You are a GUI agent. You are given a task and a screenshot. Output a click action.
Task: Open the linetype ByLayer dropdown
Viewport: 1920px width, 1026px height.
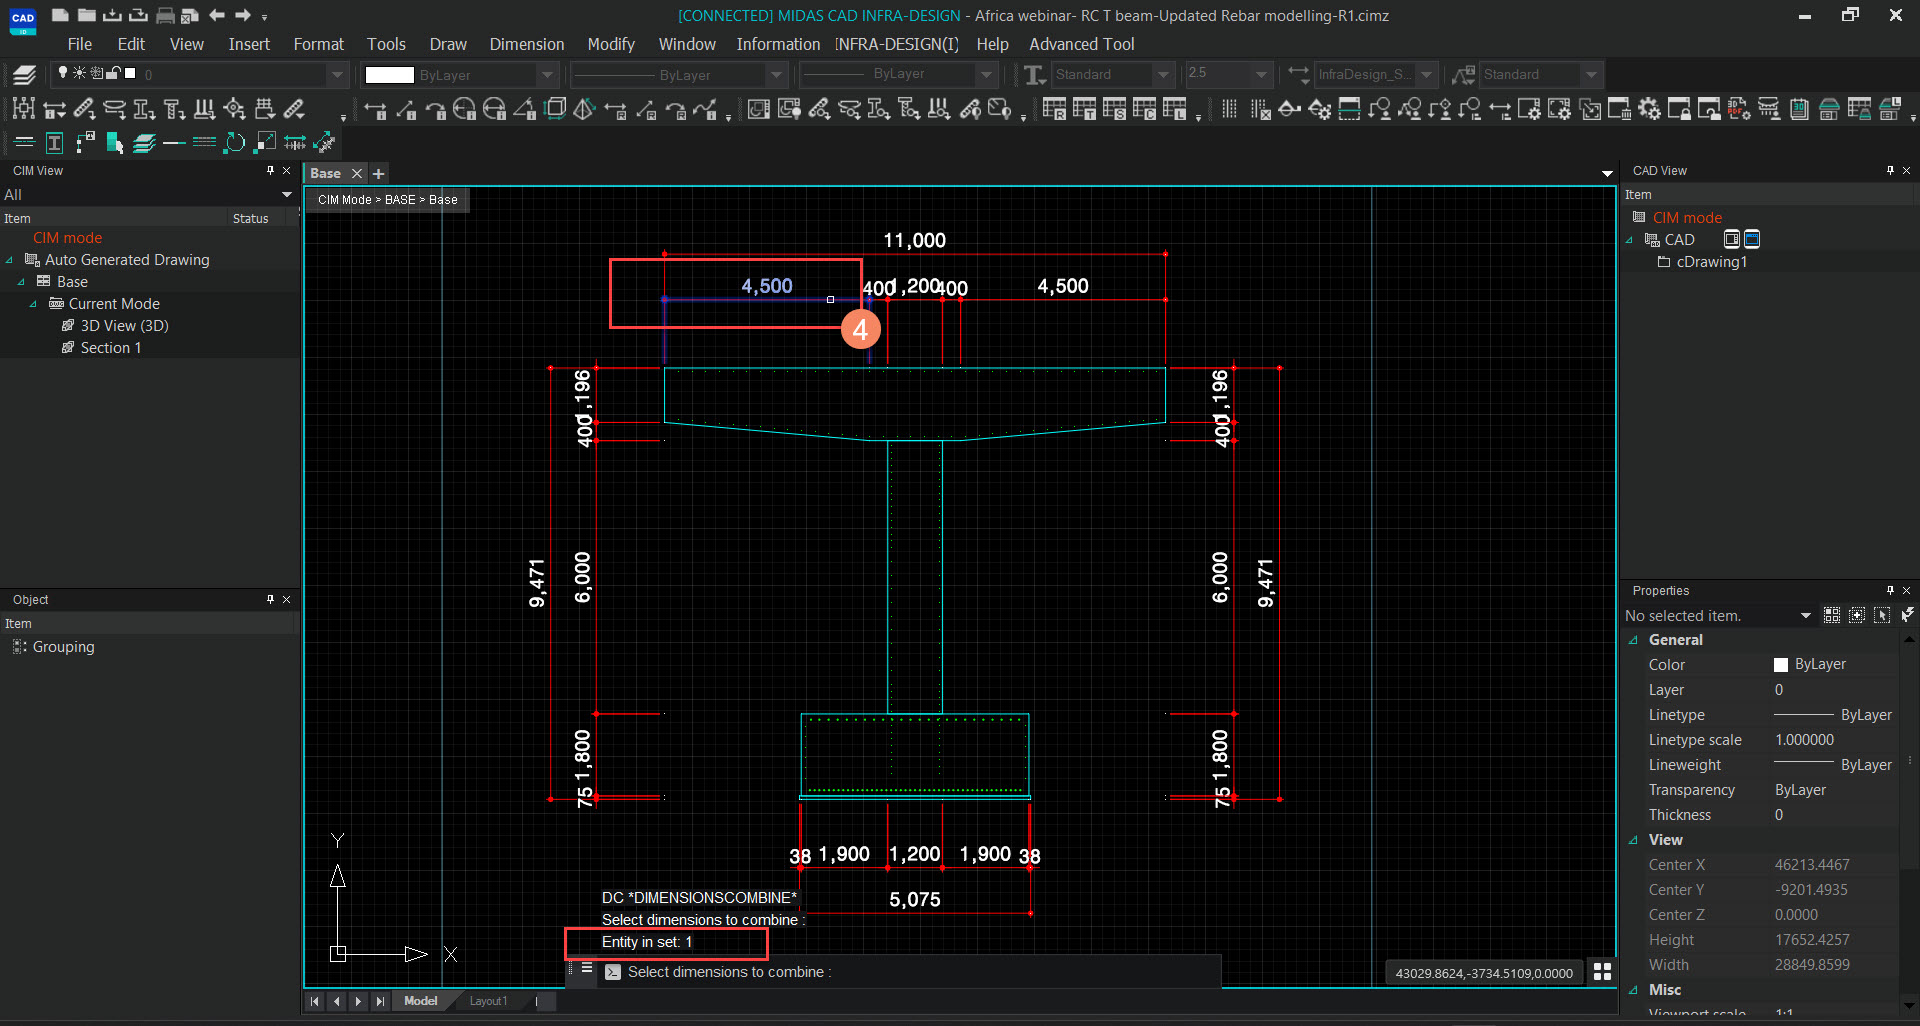[776, 74]
